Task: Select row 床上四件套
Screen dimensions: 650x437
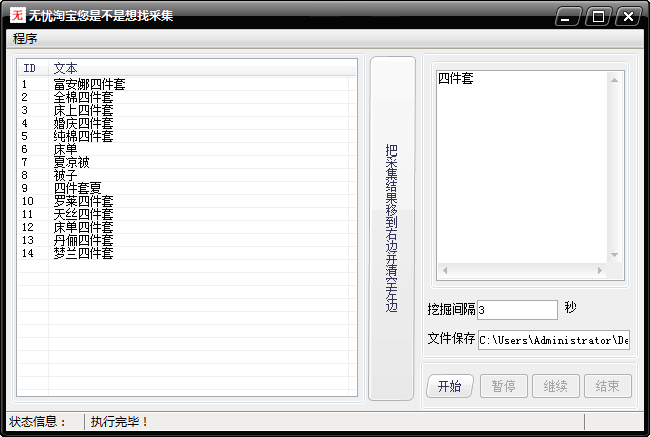Action: coord(187,110)
